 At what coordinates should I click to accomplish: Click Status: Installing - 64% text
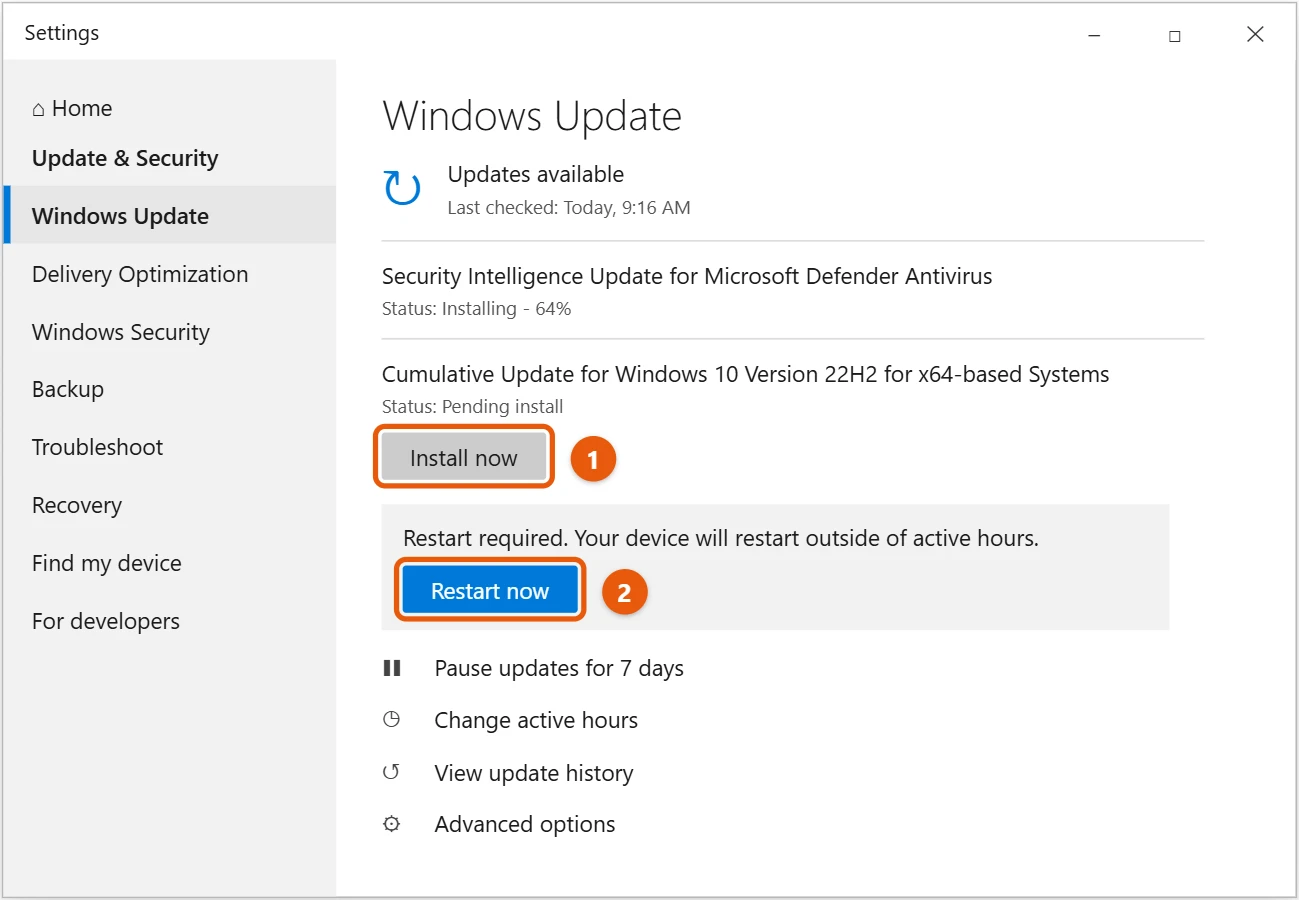pyautogui.click(x=476, y=309)
